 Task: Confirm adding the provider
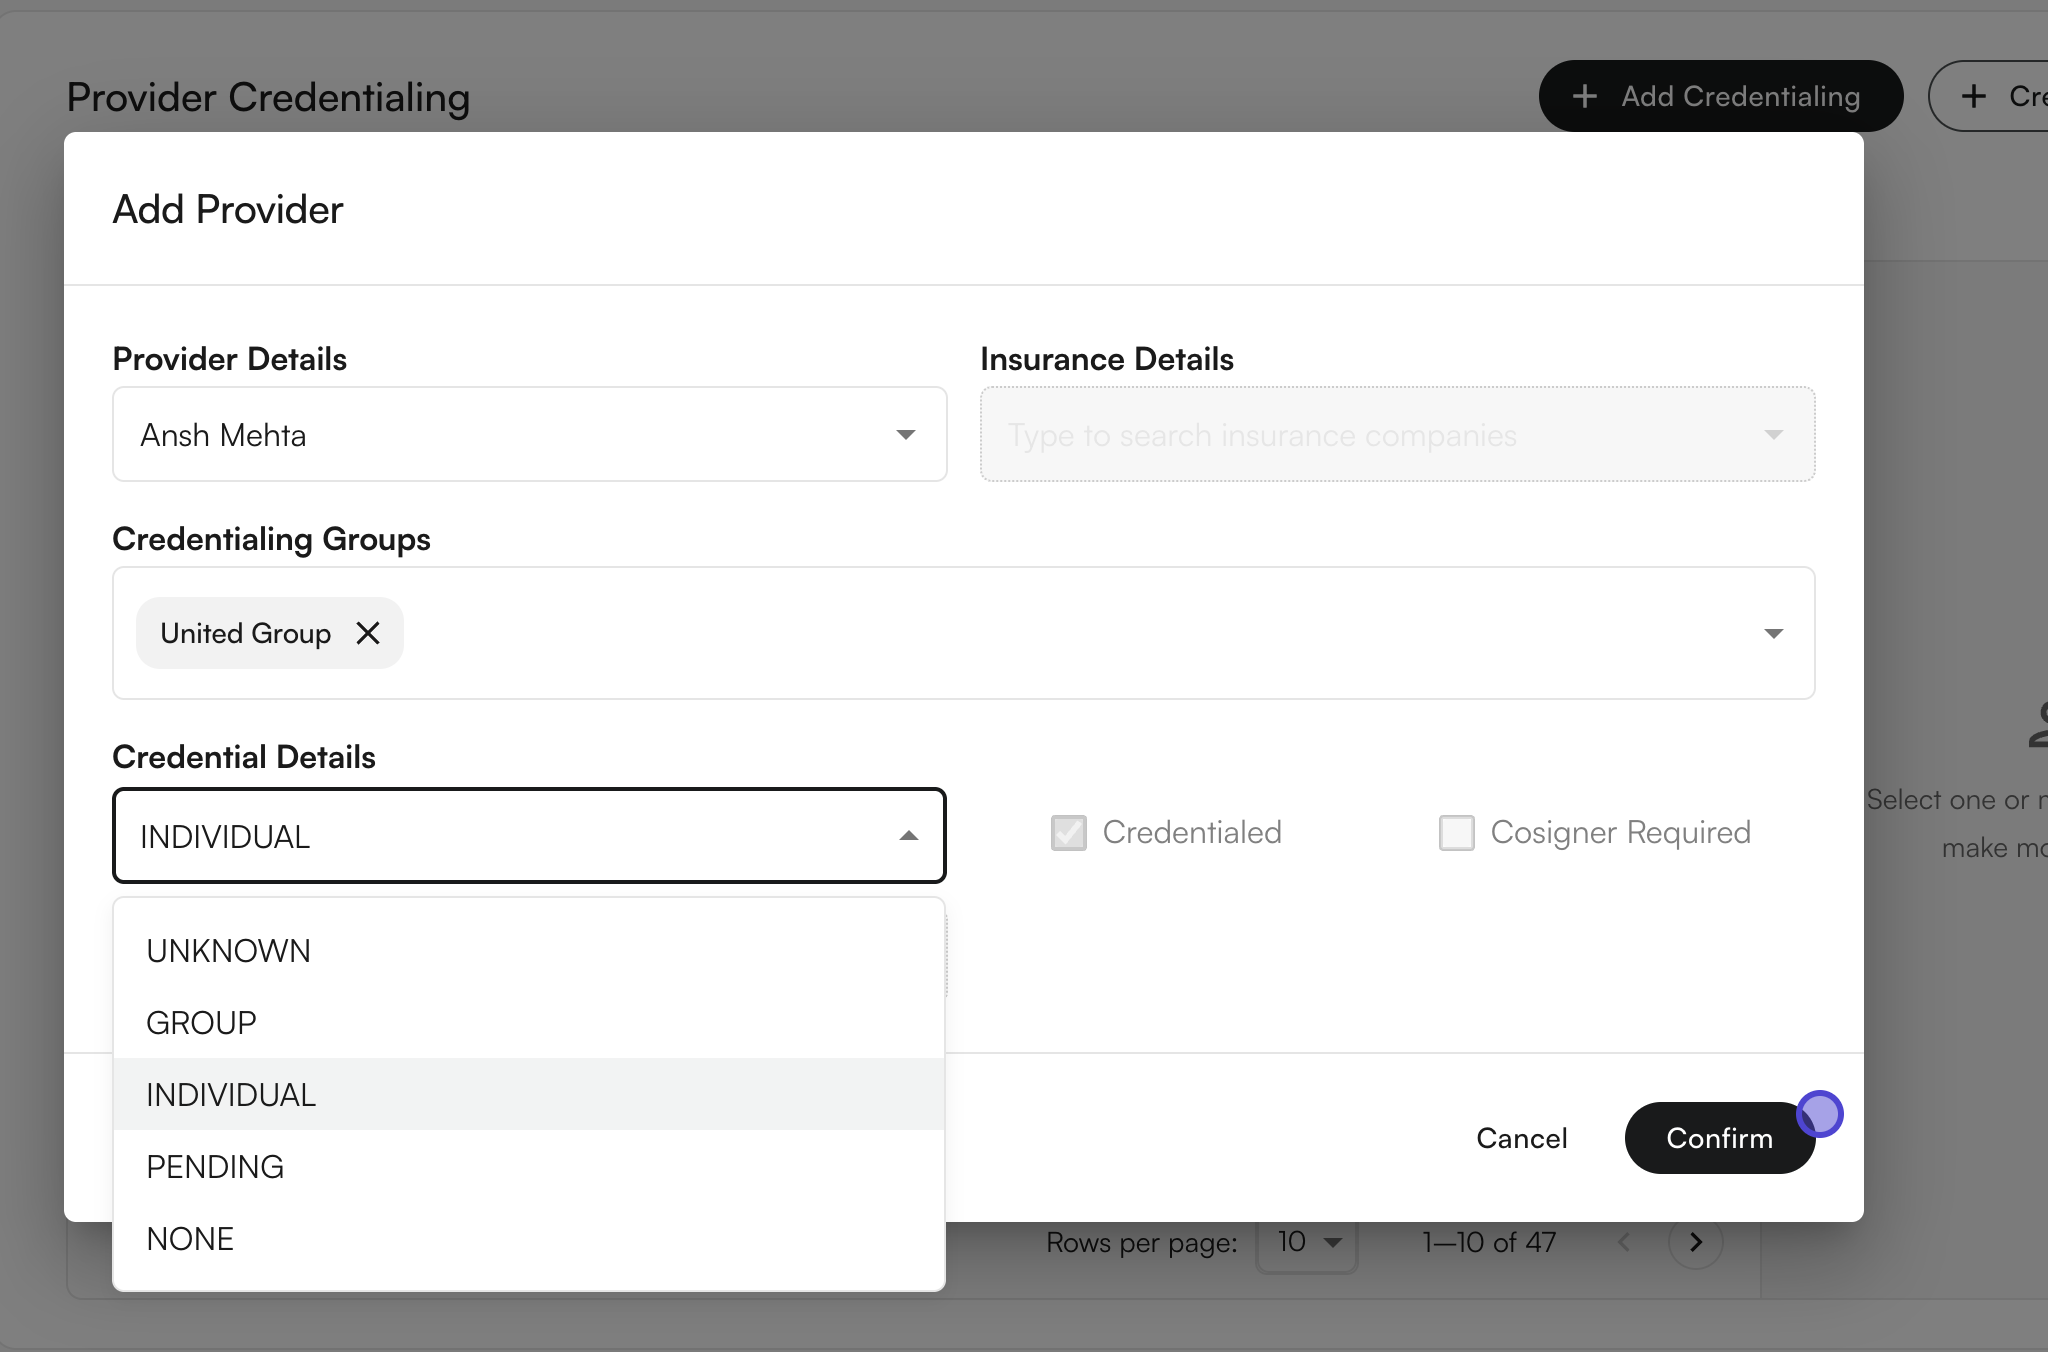click(x=1719, y=1138)
